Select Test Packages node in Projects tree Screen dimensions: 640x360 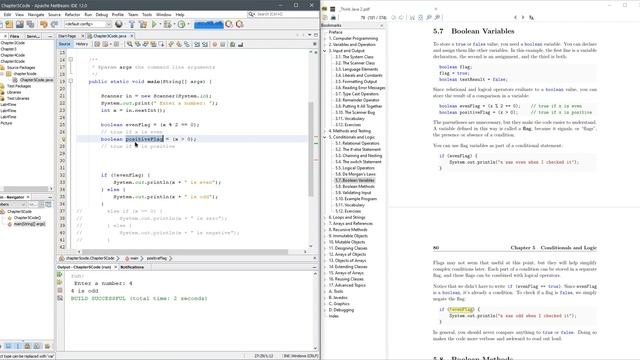pyautogui.click(x=19, y=86)
